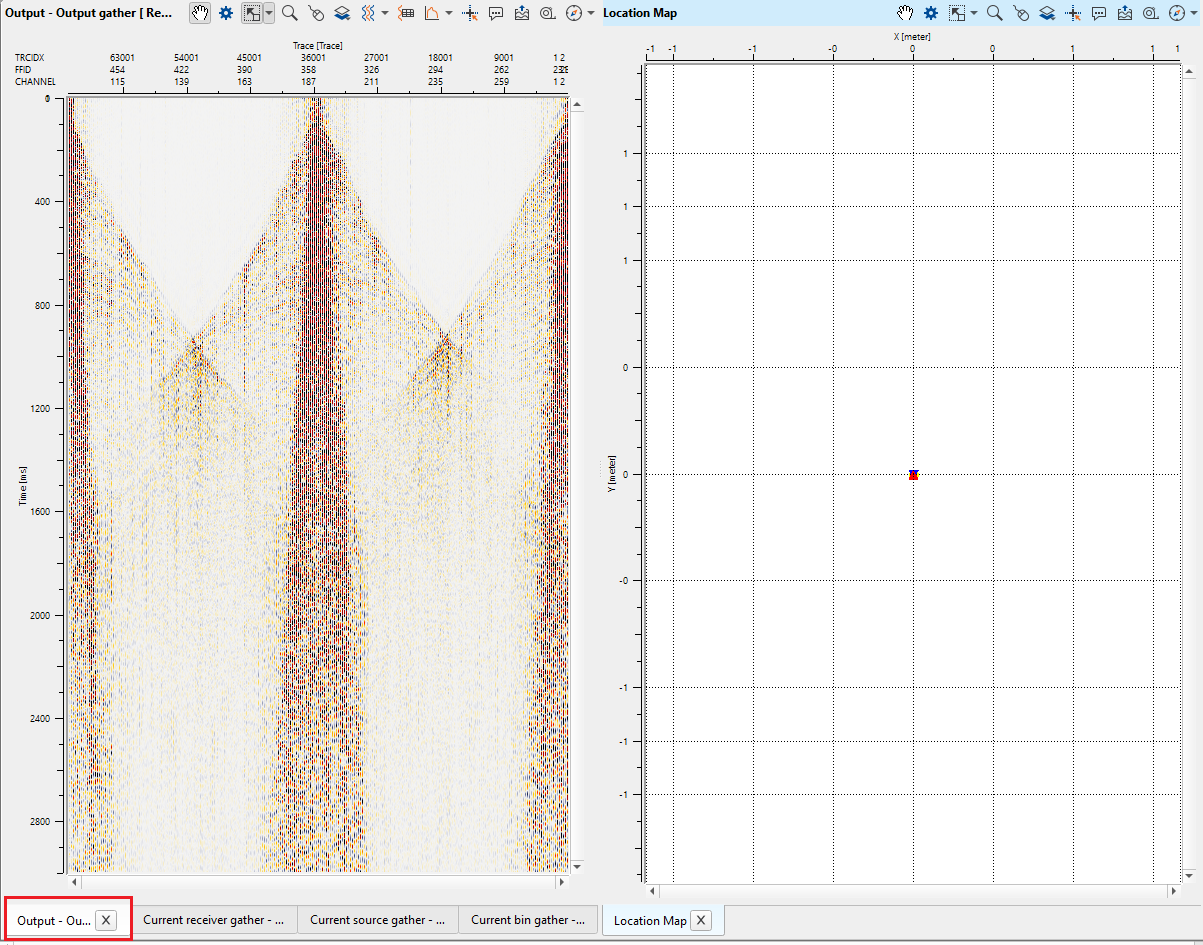The width and height of the screenshot is (1203, 945).
Task: Select measuring tape icon in Output gather toolbar
Action: tap(547, 13)
